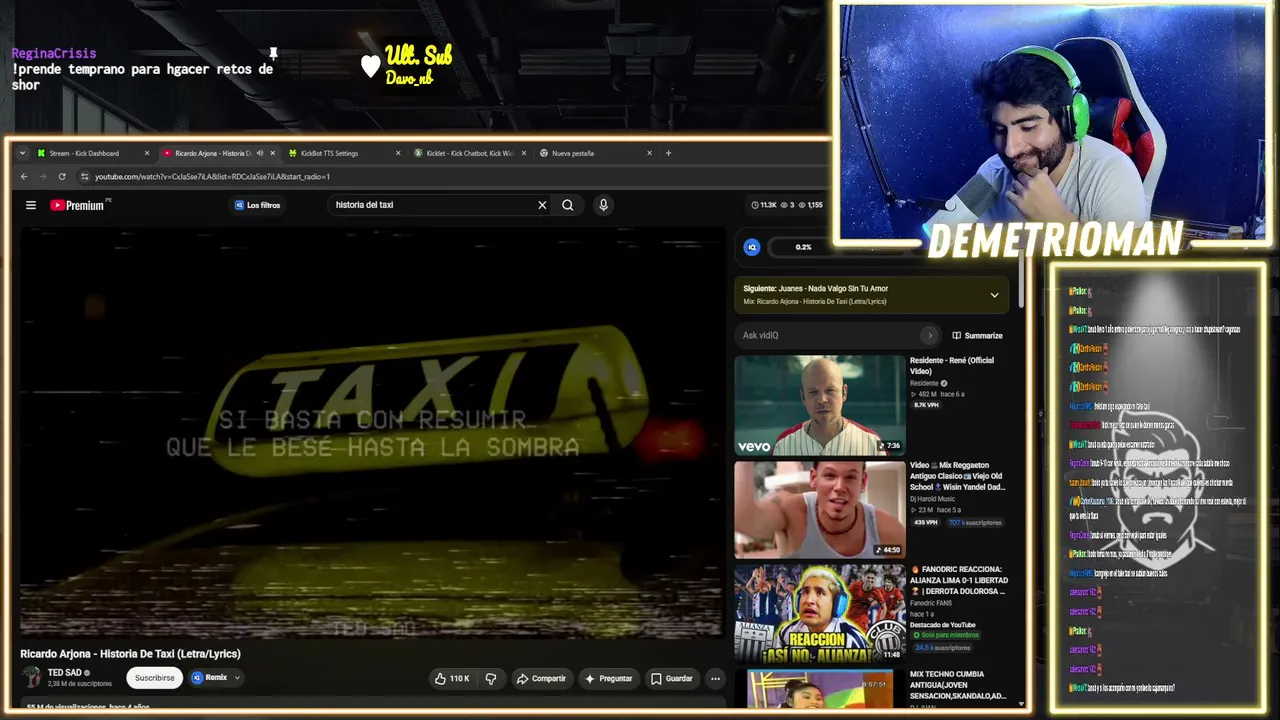Click the vidIQ 11.3K stats clock icon
This screenshot has height=720, width=1280.
[755, 205]
